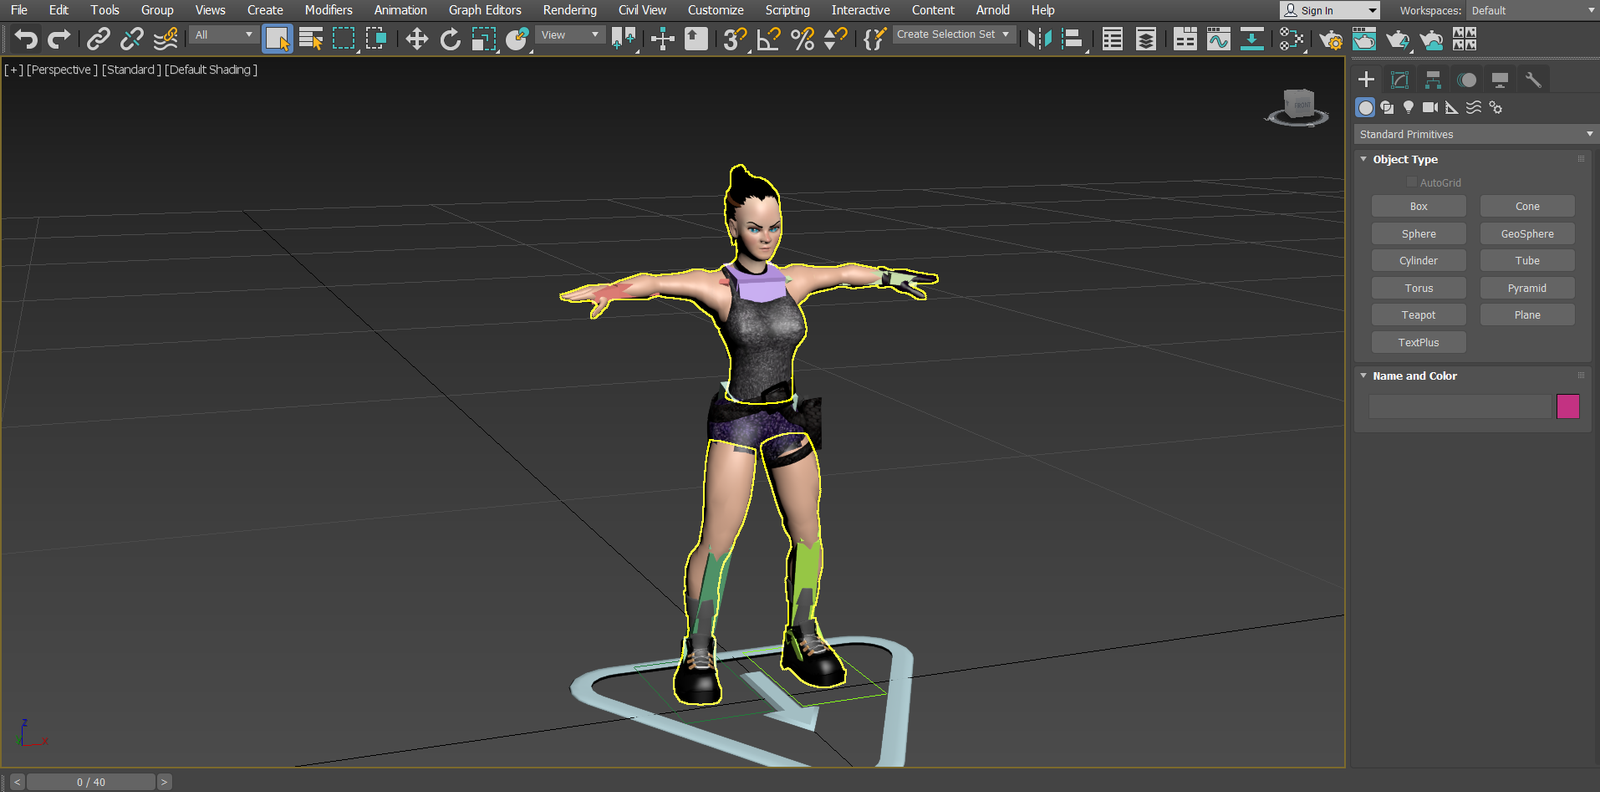Open Render Setup with the teapot gear icon

click(x=1330, y=39)
